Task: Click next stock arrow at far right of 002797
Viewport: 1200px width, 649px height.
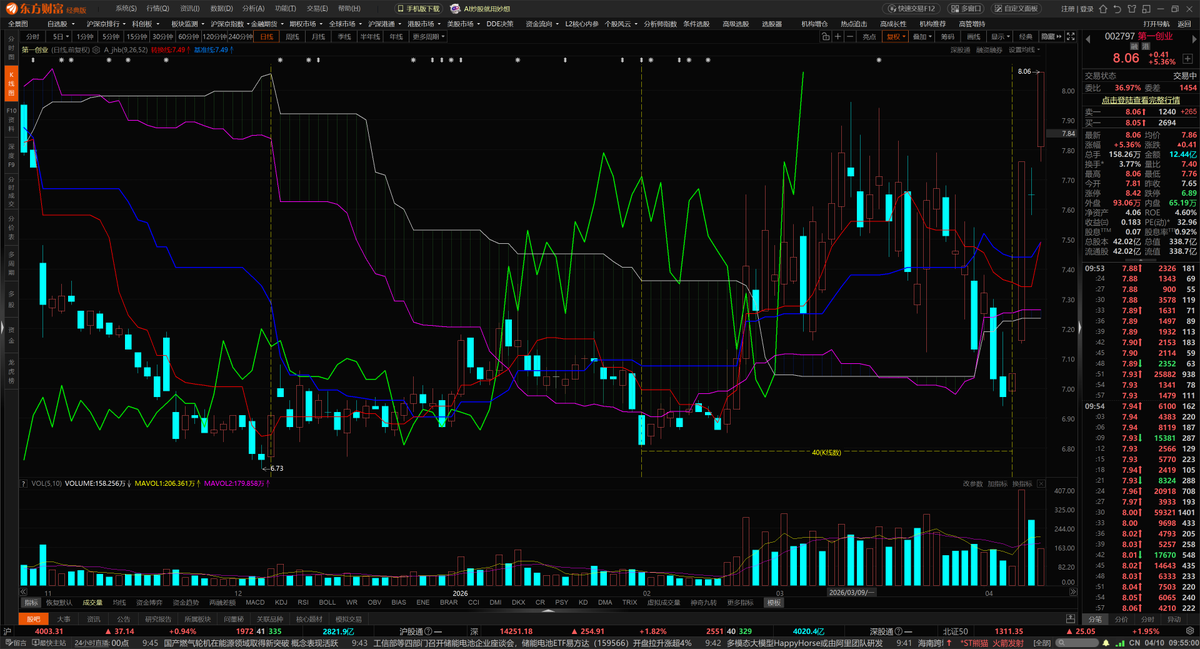Action: pyautogui.click(x=1194, y=39)
